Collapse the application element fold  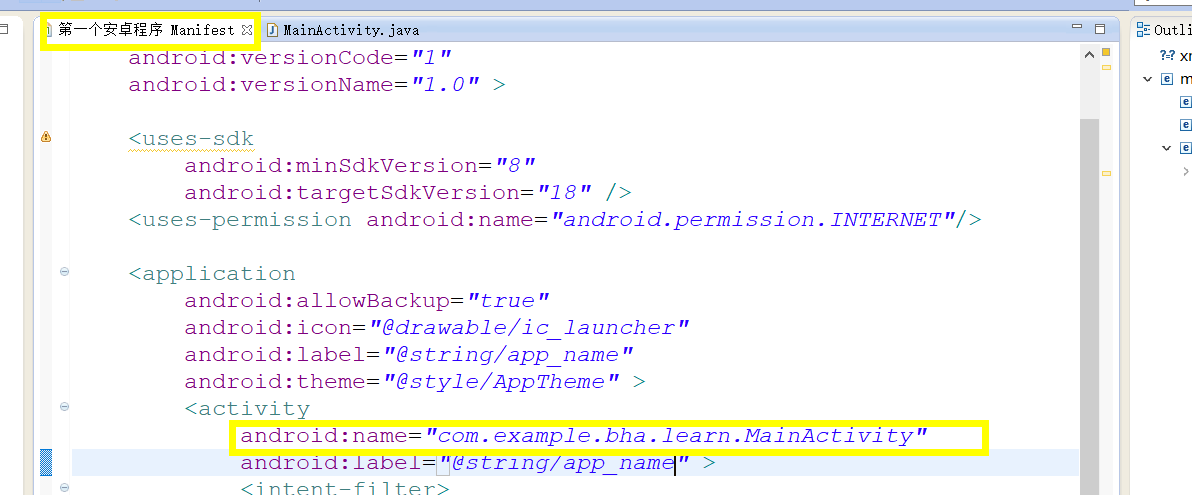(x=64, y=271)
